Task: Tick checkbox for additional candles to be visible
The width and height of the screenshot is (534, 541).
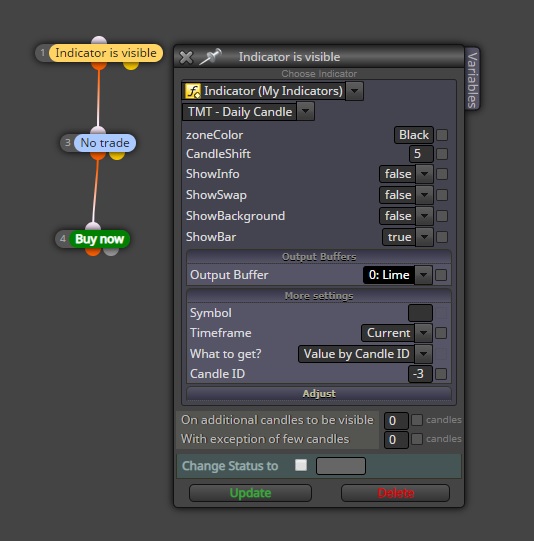Action: point(417,420)
